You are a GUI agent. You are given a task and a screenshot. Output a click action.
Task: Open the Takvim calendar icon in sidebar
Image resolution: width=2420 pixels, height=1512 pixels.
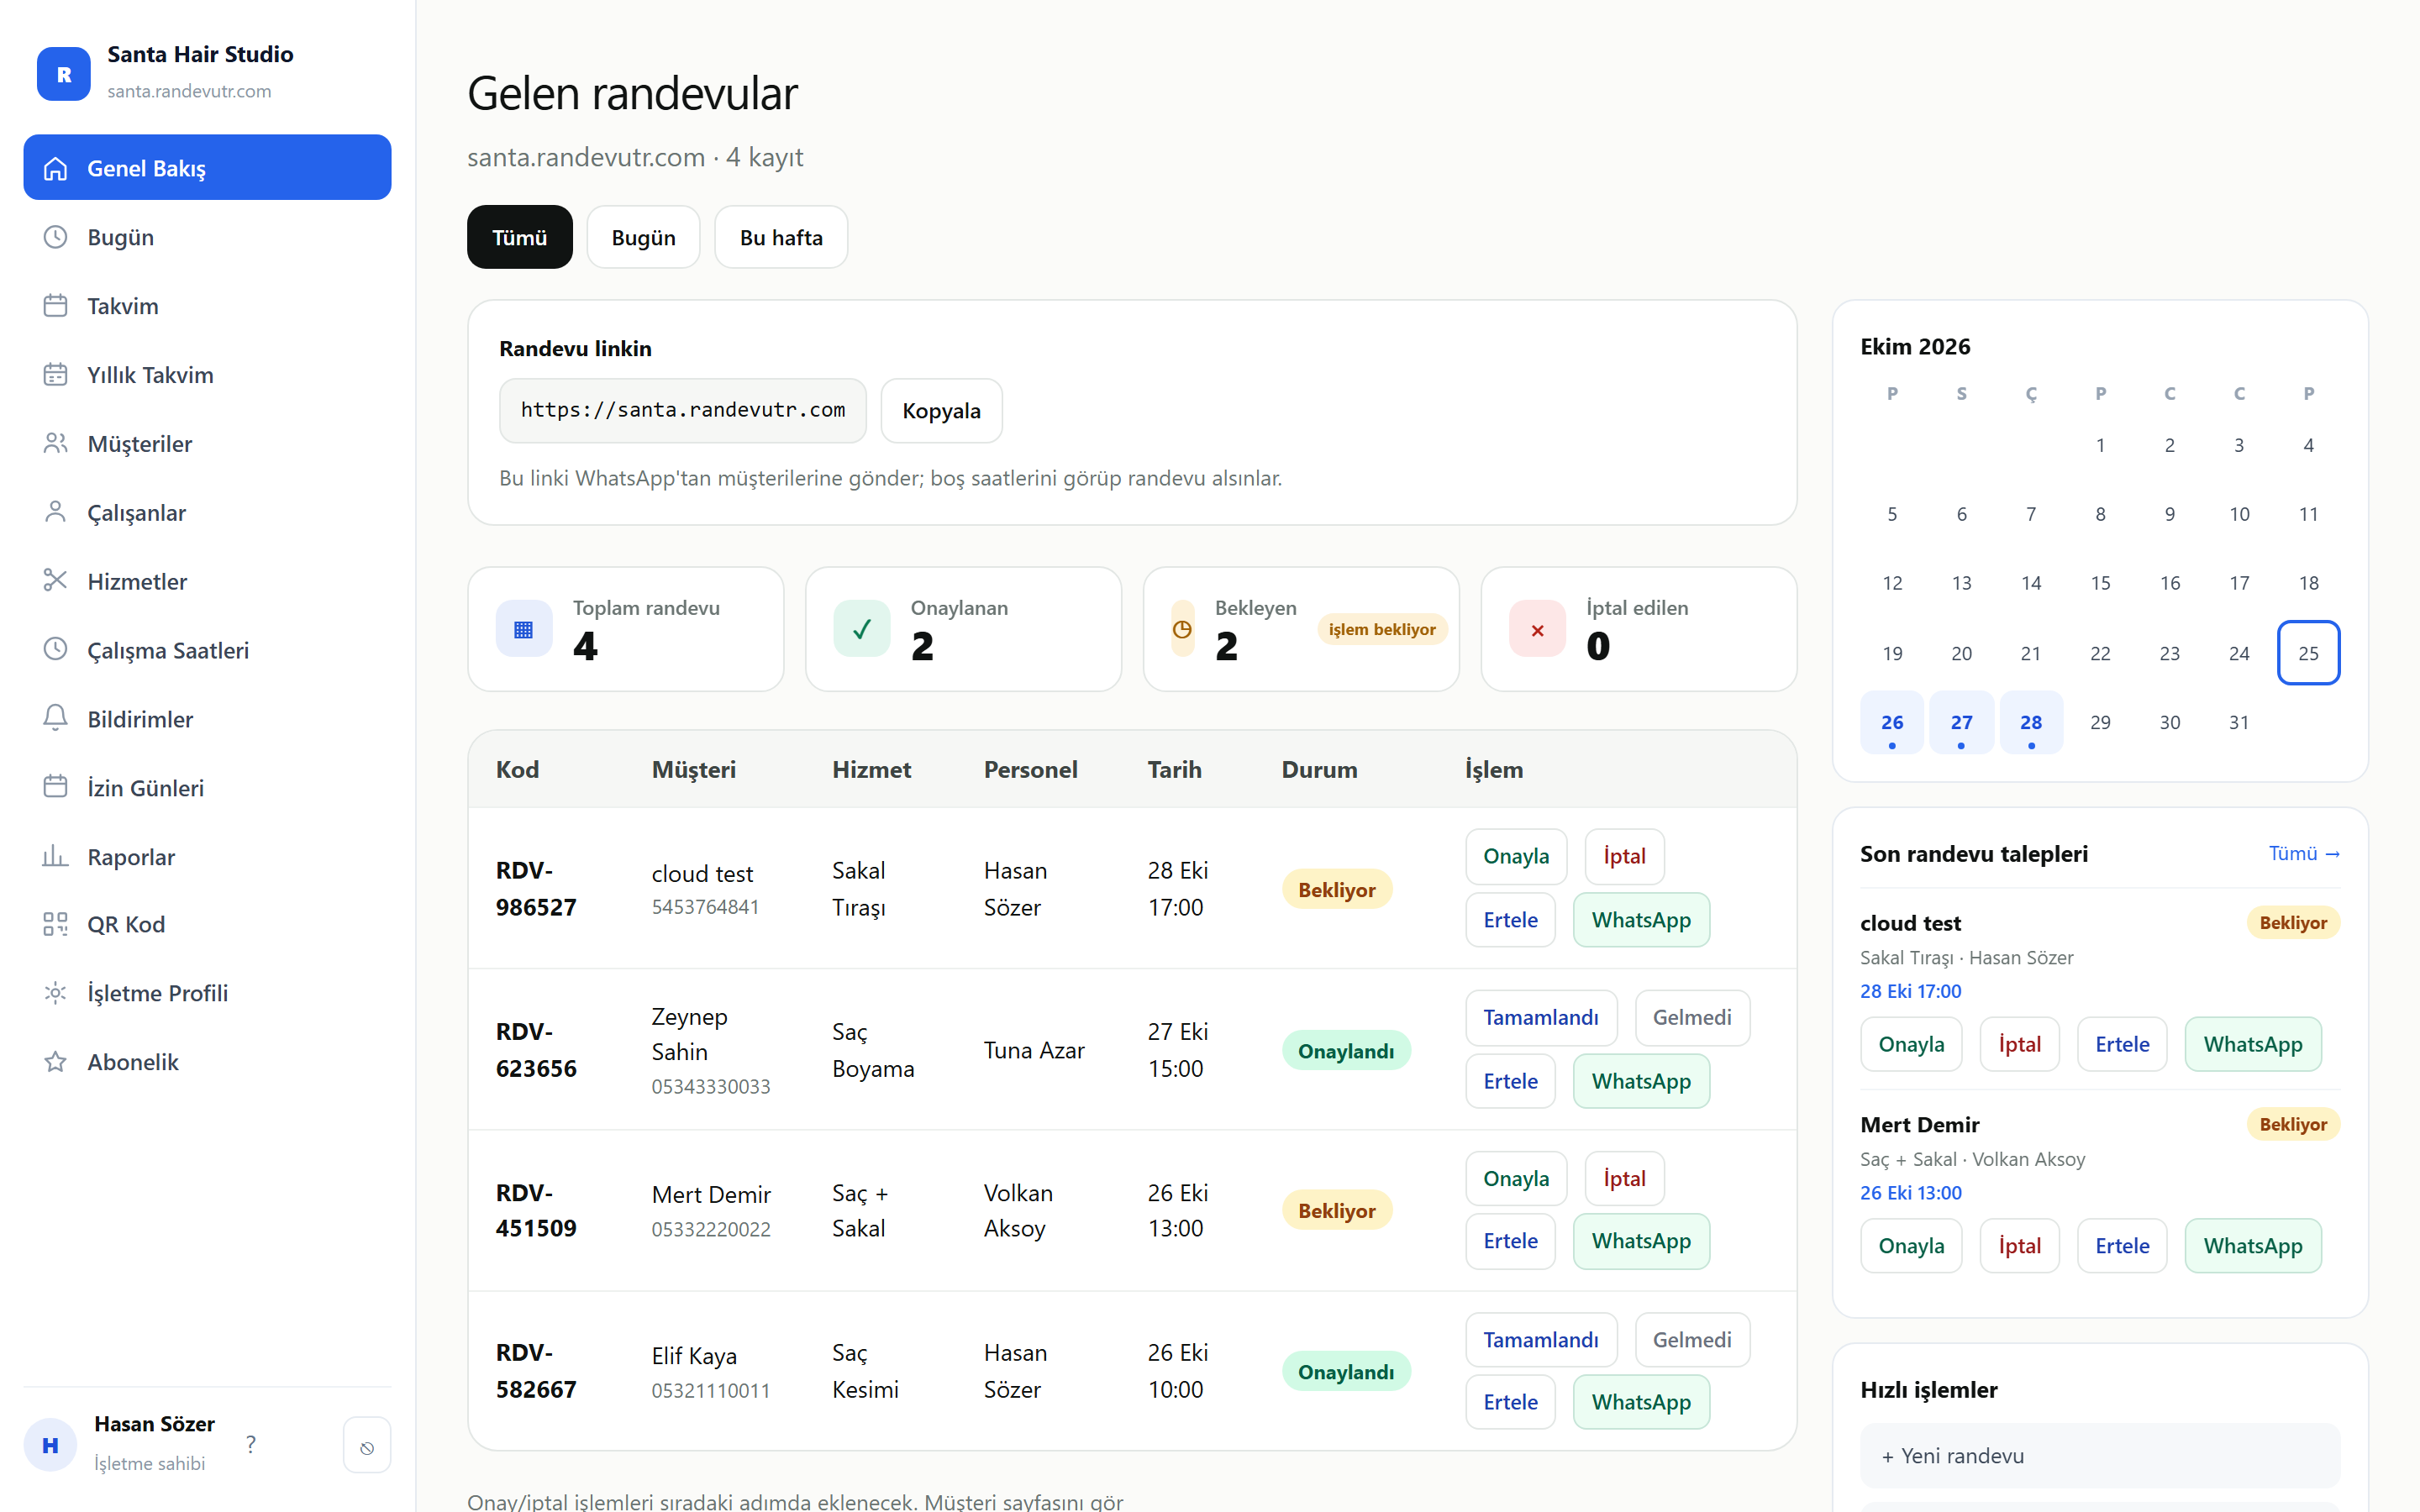coord(56,305)
